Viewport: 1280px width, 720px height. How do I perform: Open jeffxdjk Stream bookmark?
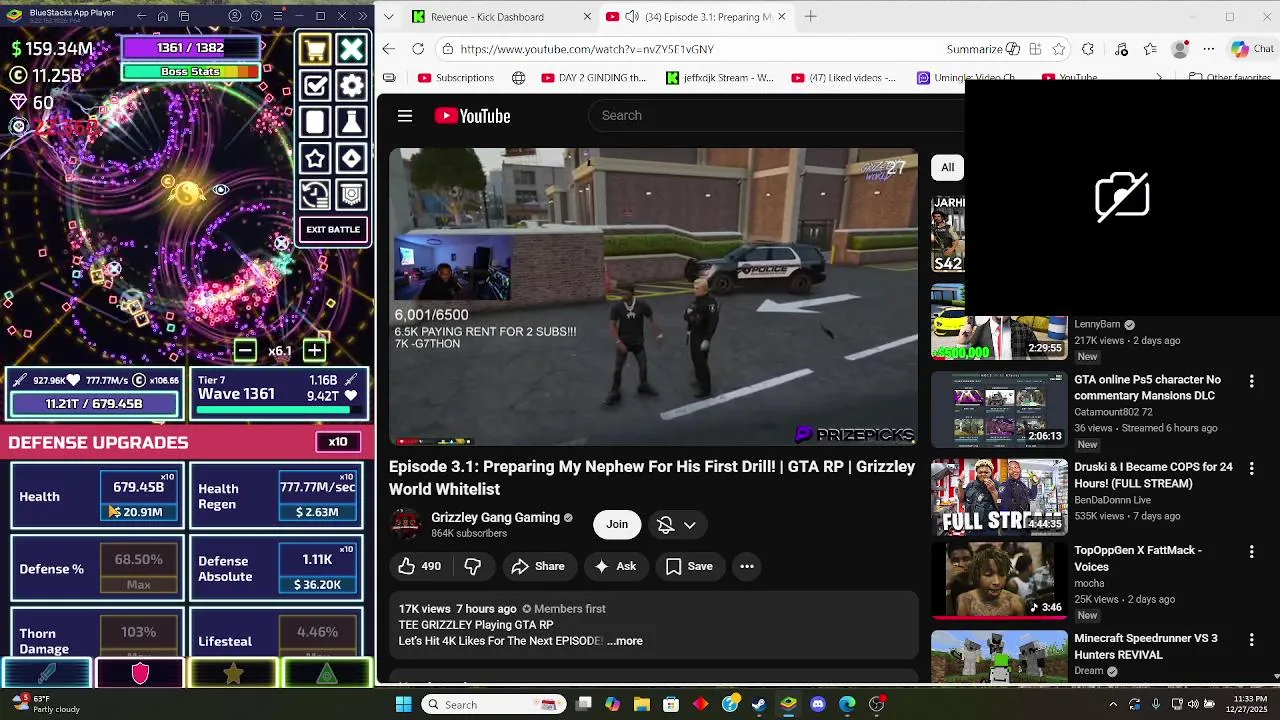[720, 78]
